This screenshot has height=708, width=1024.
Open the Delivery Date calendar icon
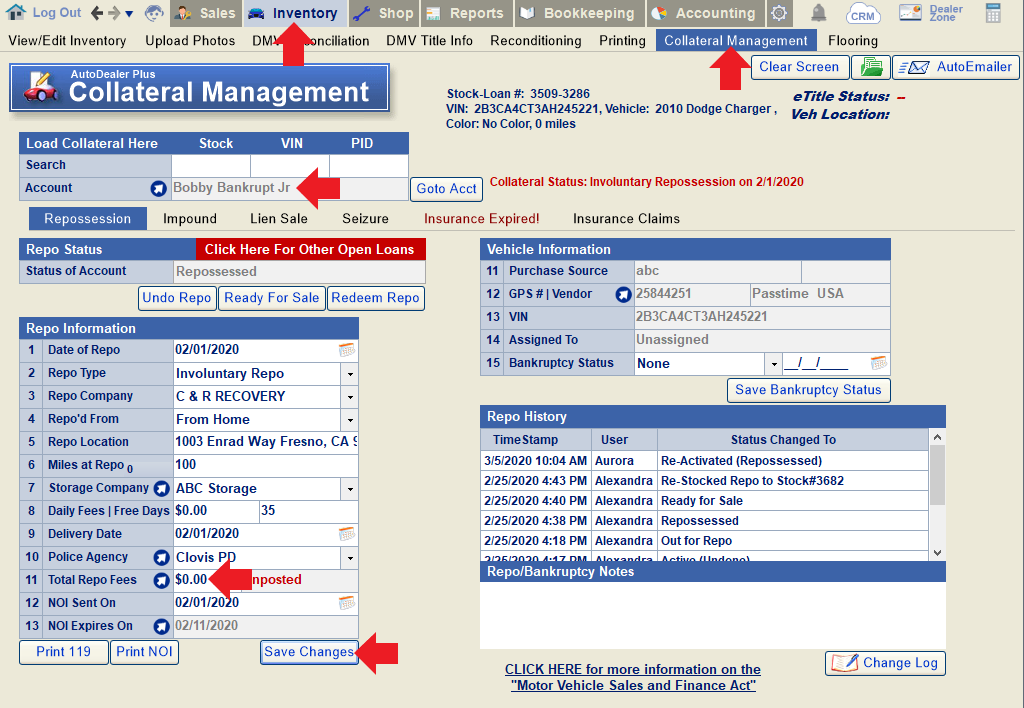tap(347, 534)
